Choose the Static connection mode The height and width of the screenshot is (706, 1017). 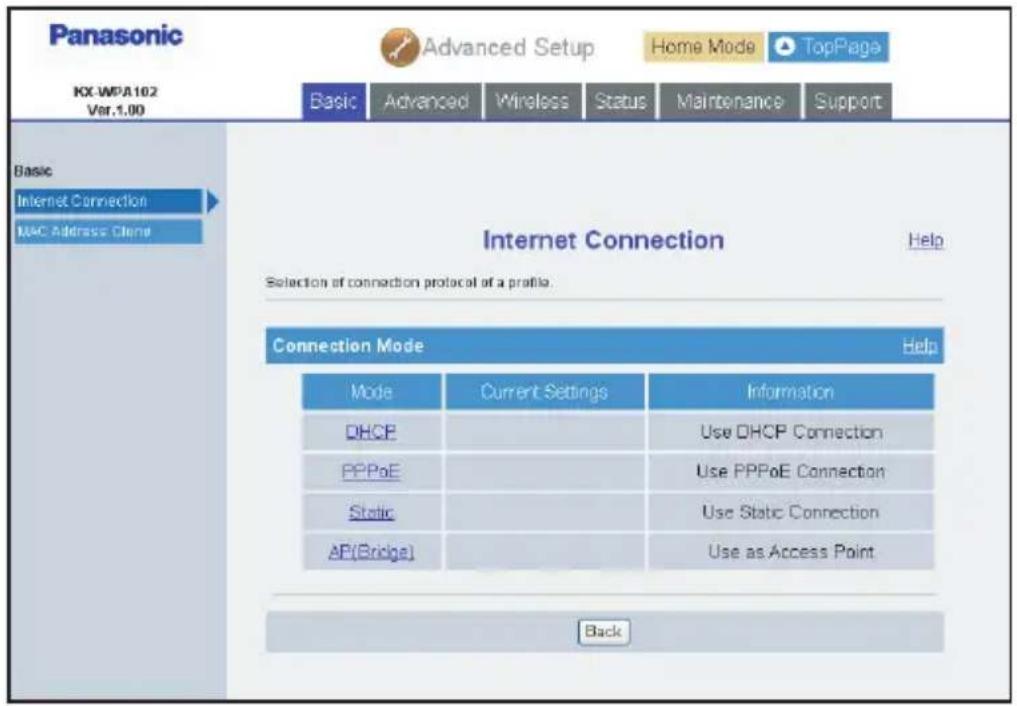coord(371,512)
